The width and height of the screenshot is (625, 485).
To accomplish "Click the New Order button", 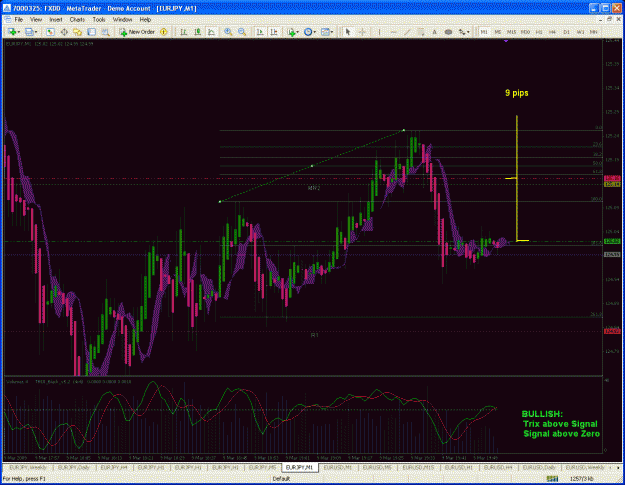I will click(137, 32).
